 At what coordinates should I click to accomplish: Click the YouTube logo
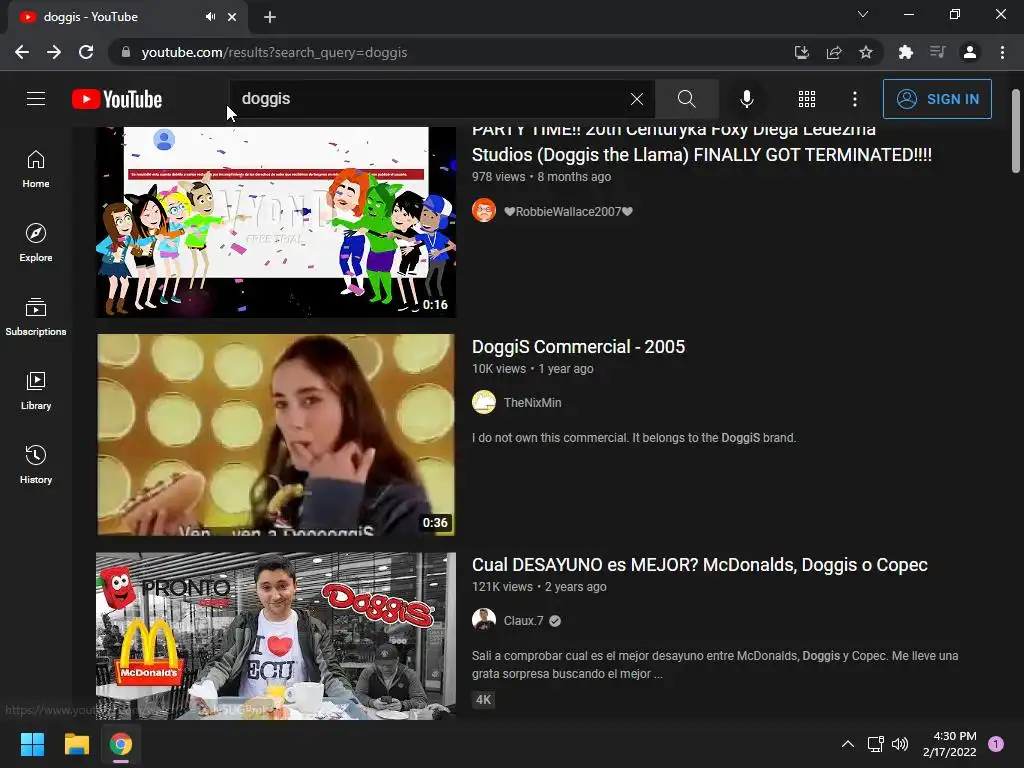tap(117, 99)
